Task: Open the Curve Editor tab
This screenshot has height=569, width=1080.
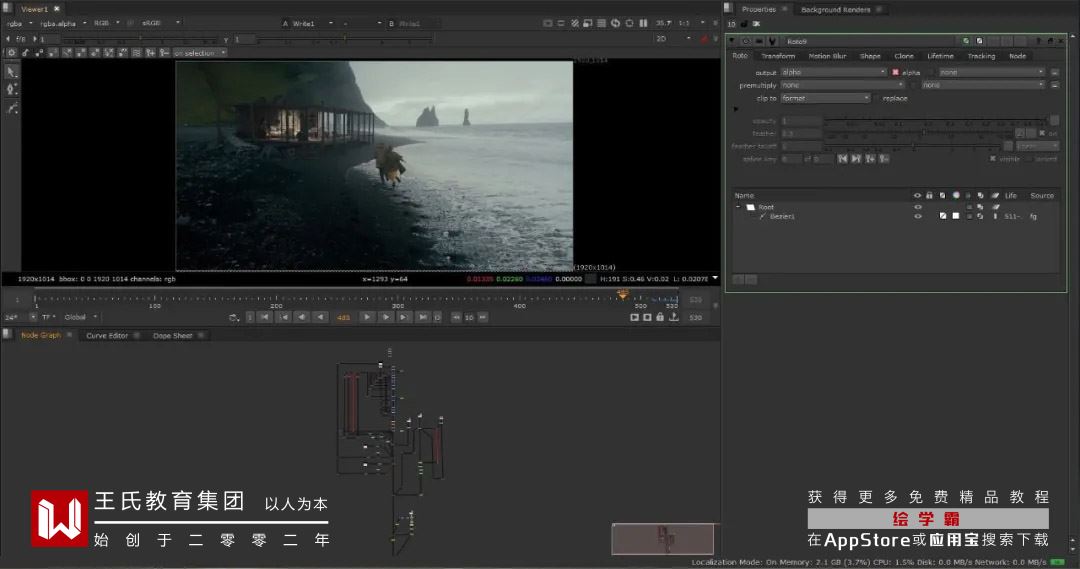Action: (x=107, y=336)
